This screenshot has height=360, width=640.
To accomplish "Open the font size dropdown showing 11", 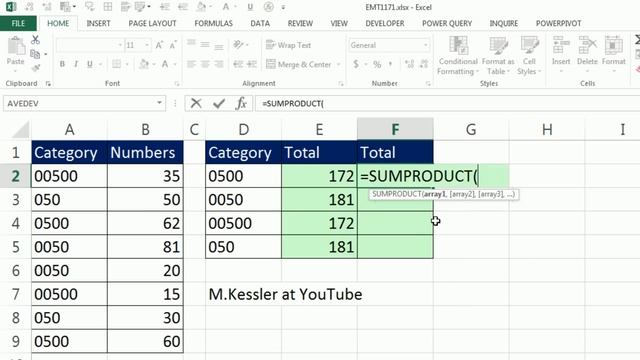I will [x=147, y=45].
